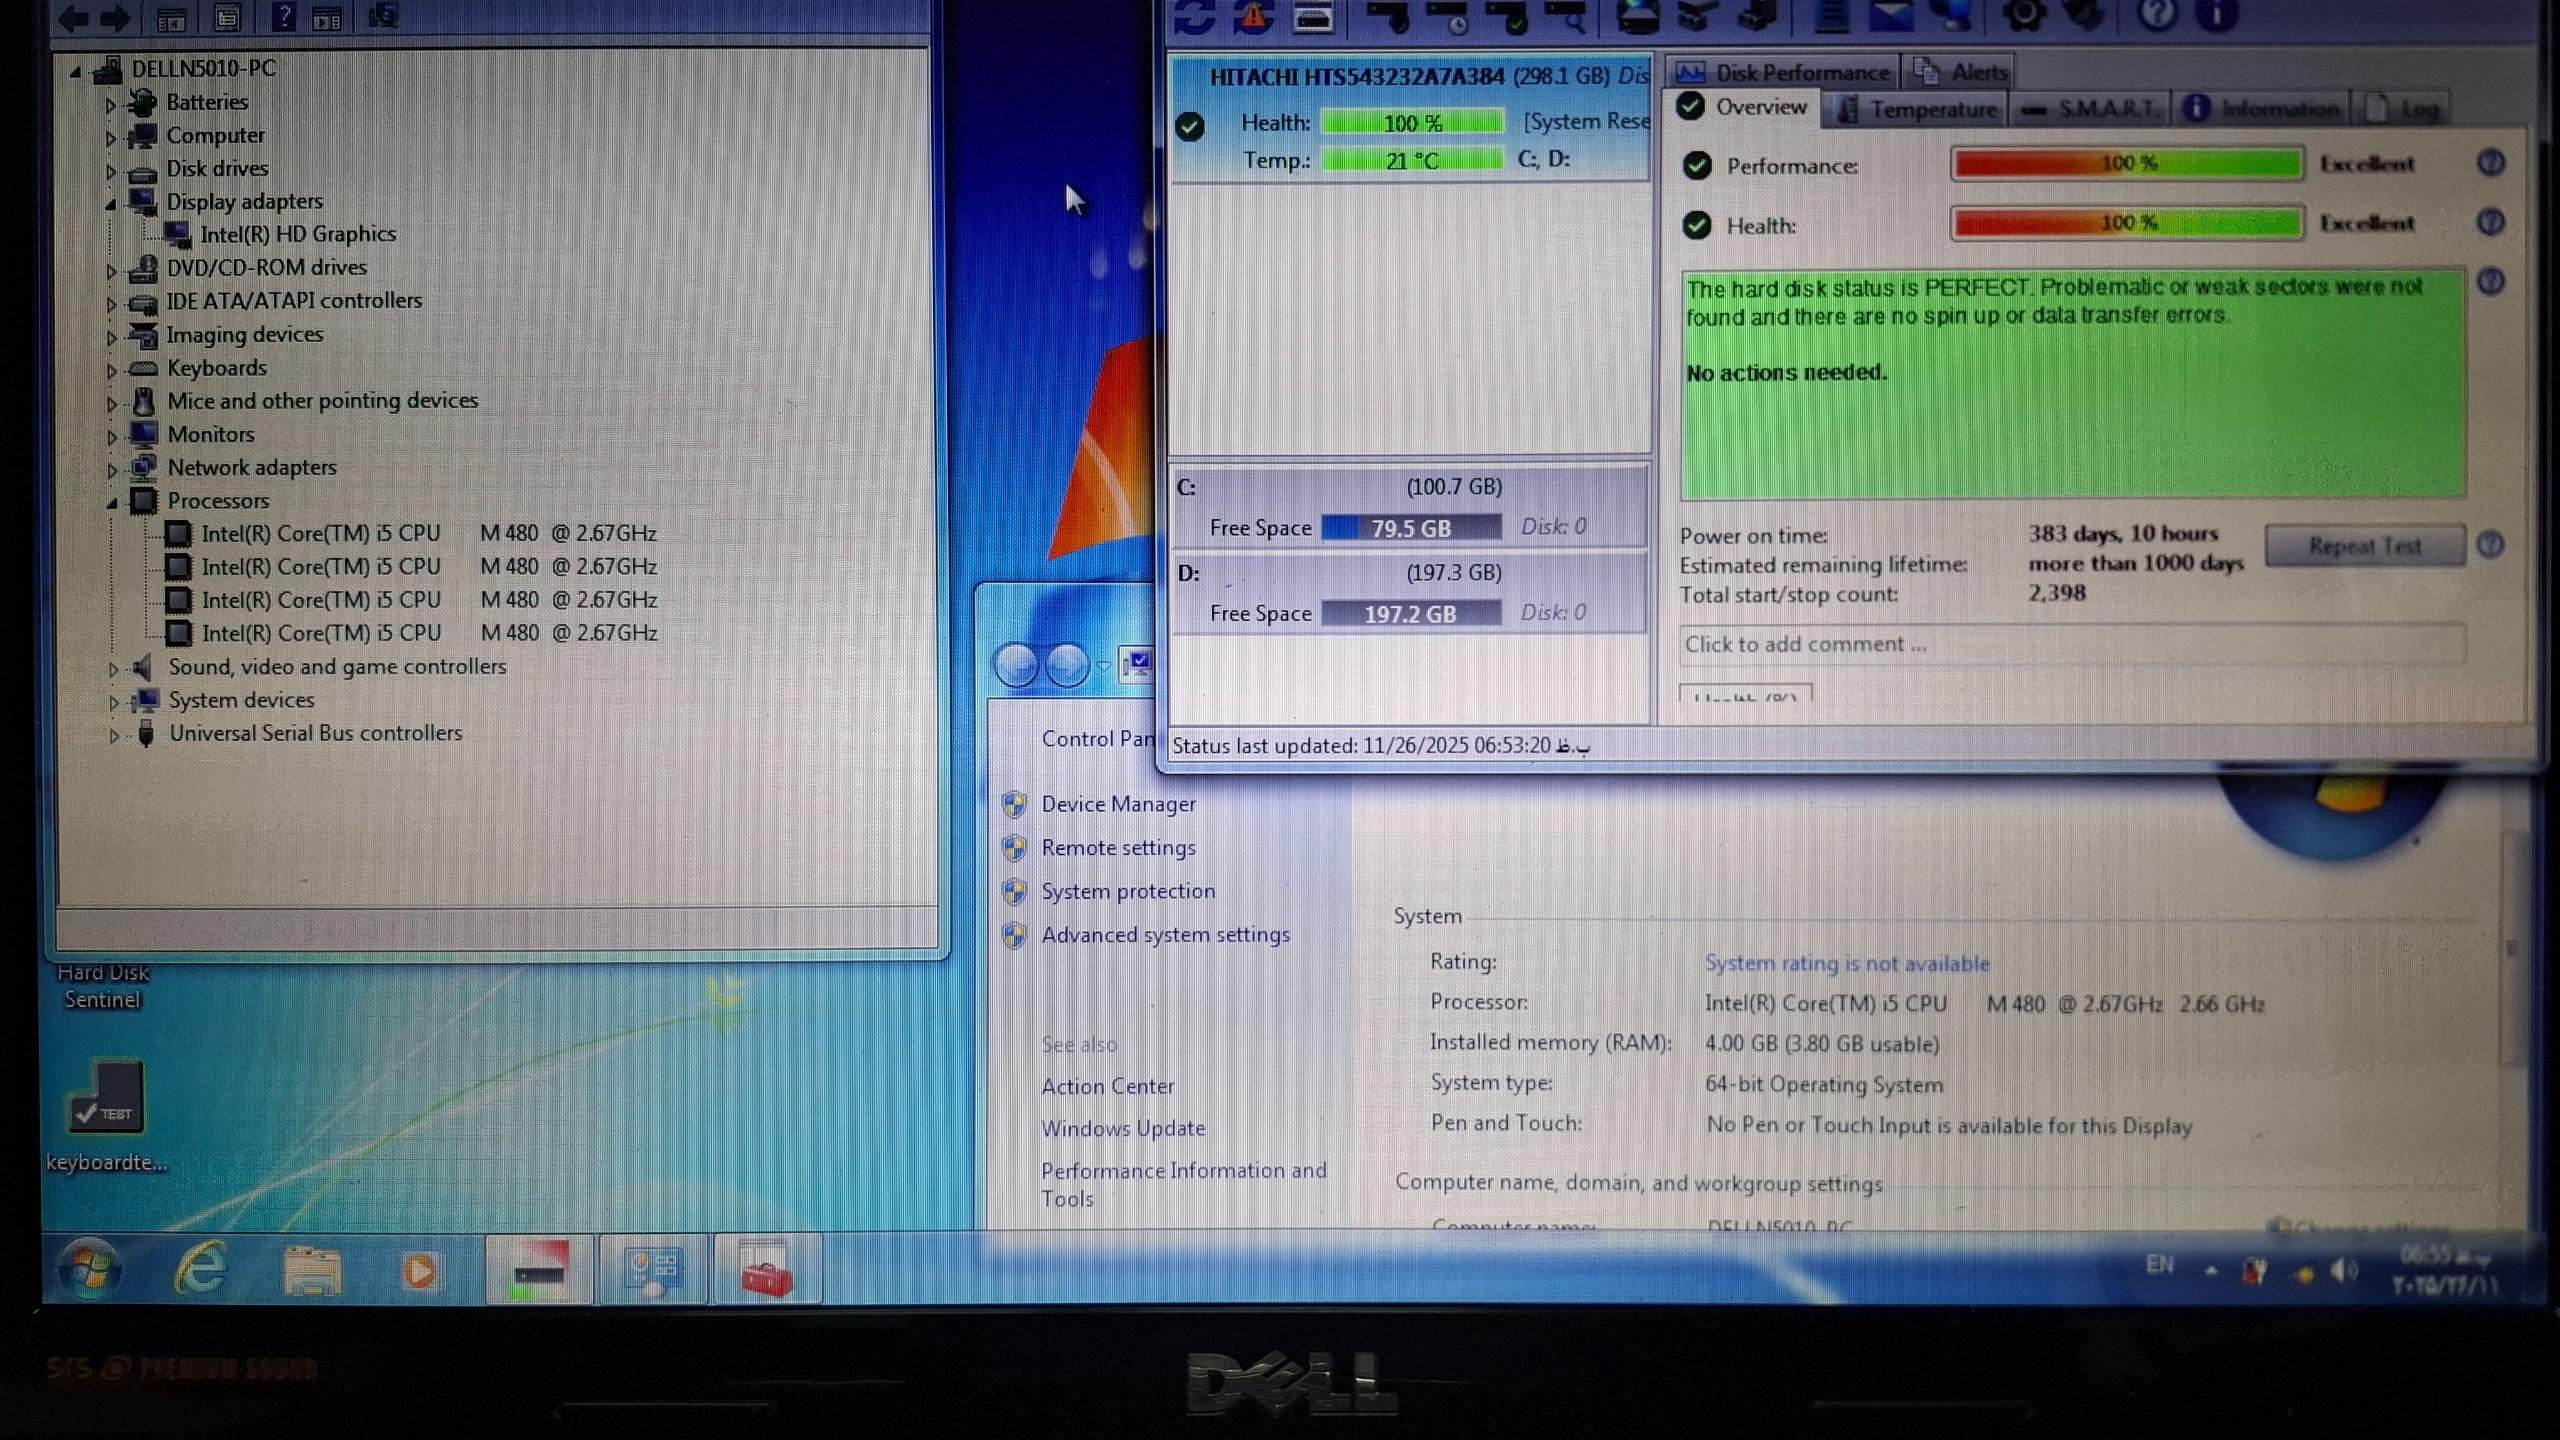The height and width of the screenshot is (1440, 2560).
Task: Open Internet Explorer from the taskbar
Action: pyautogui.click(x=200, y=1270)
